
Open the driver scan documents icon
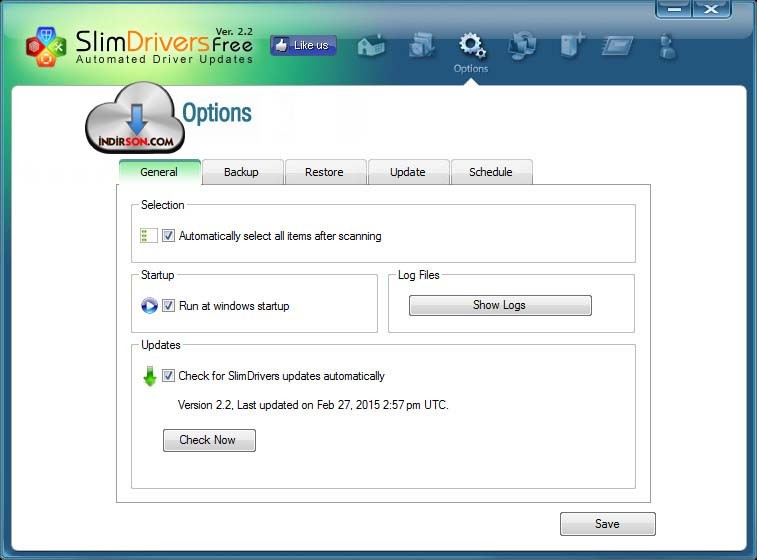(421, 46)
